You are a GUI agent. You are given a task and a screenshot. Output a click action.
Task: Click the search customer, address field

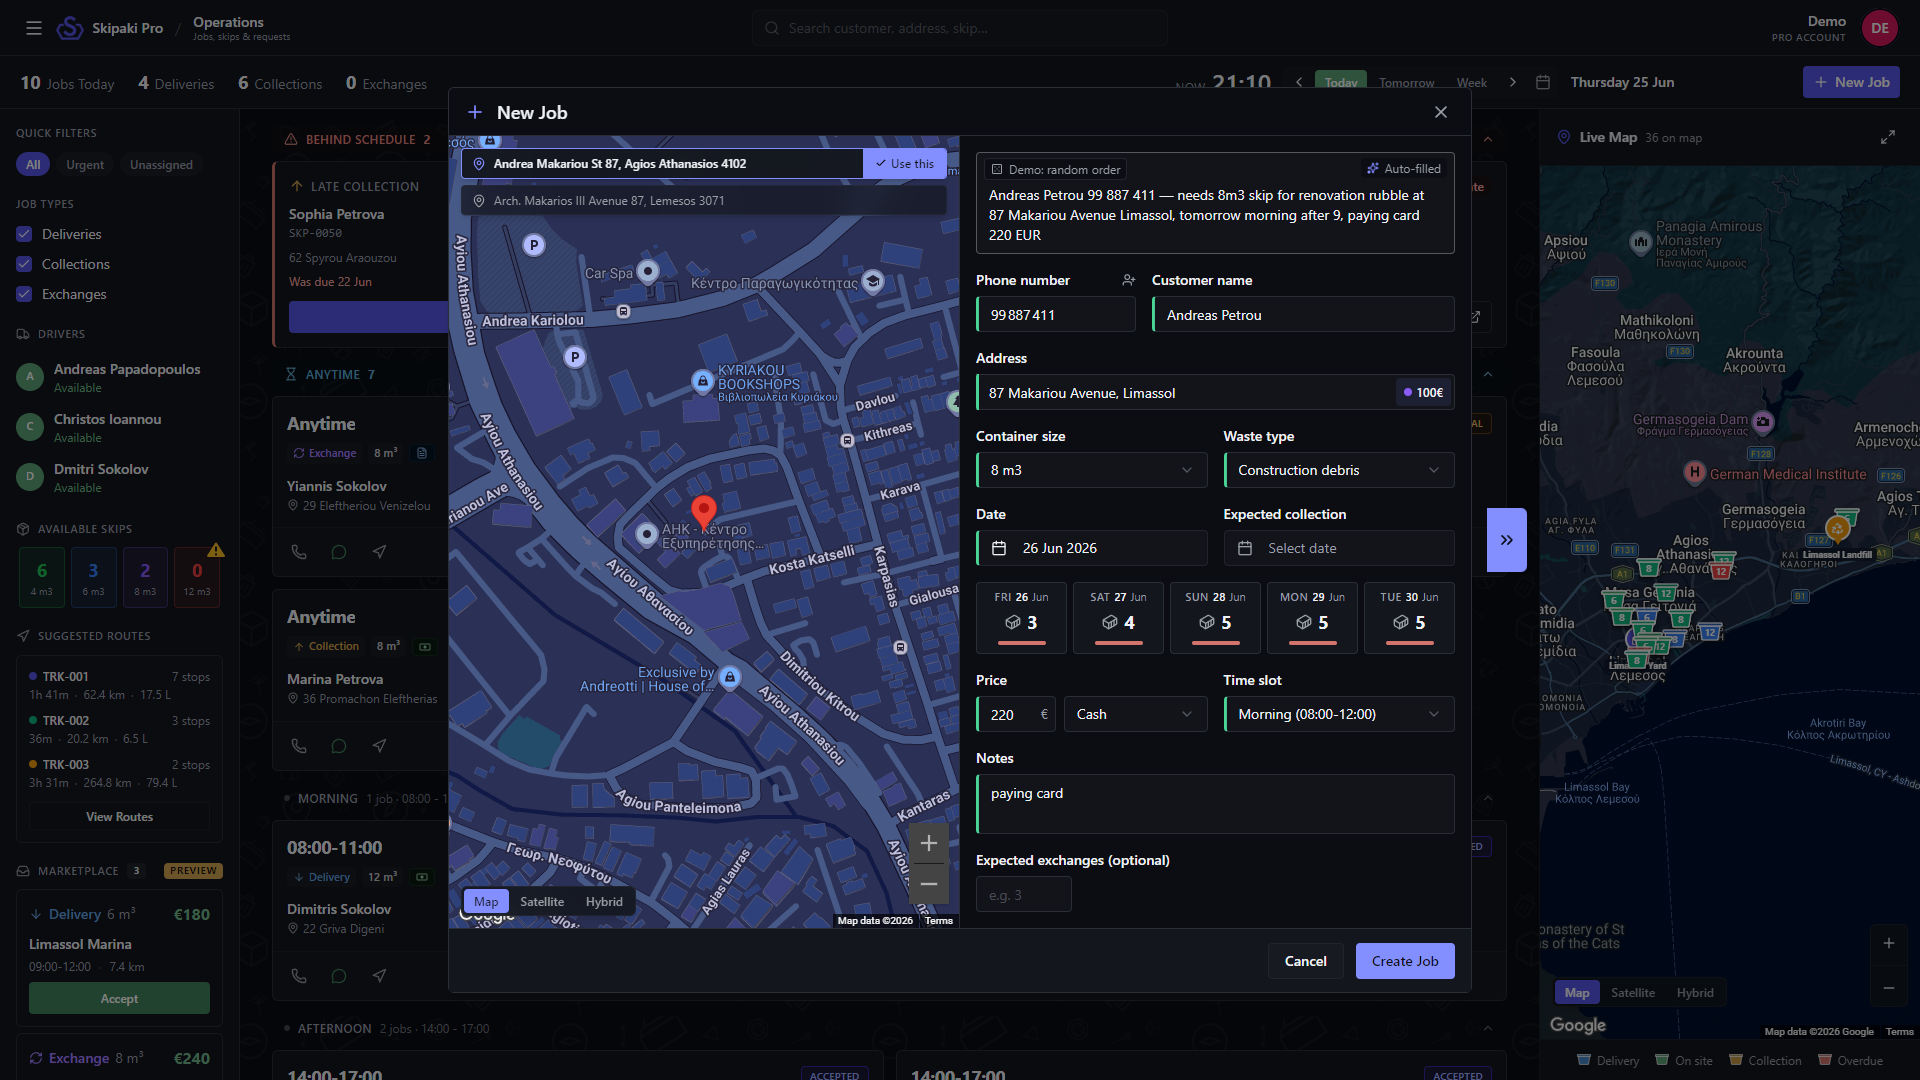[960, 28]
